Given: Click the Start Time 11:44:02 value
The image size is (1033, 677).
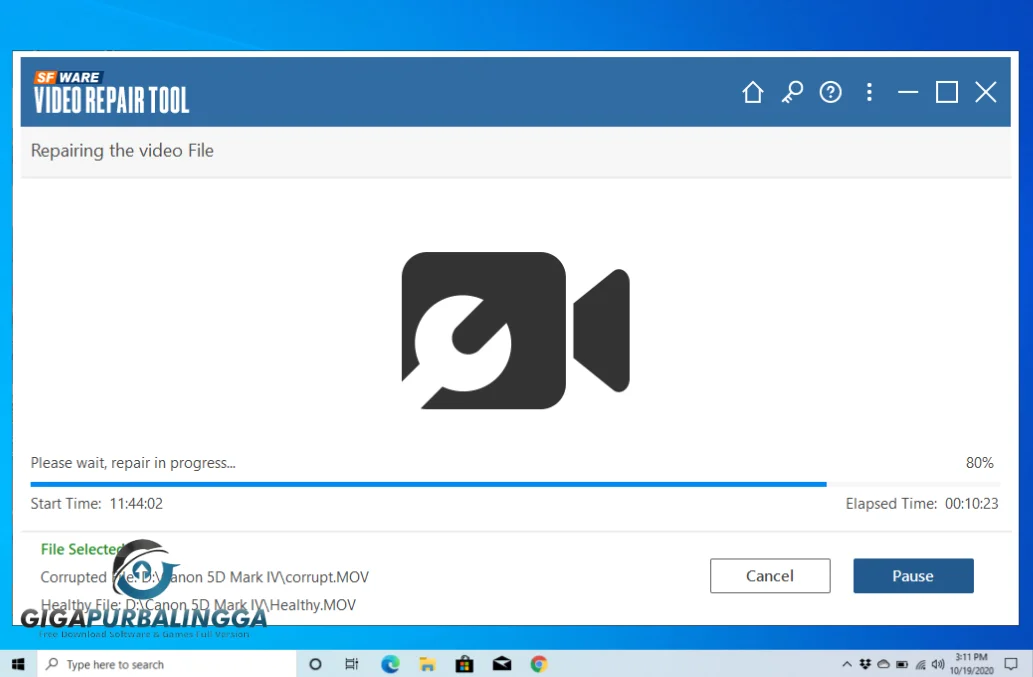Looking at the screenshot, I should click(x=136, y=504).
